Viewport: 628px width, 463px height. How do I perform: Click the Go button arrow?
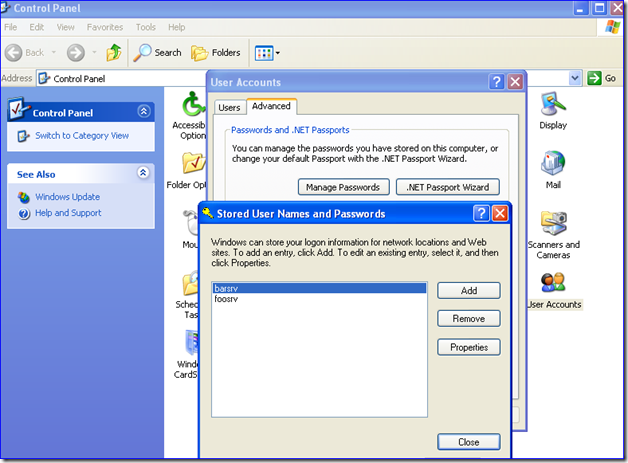click(594, 78)
